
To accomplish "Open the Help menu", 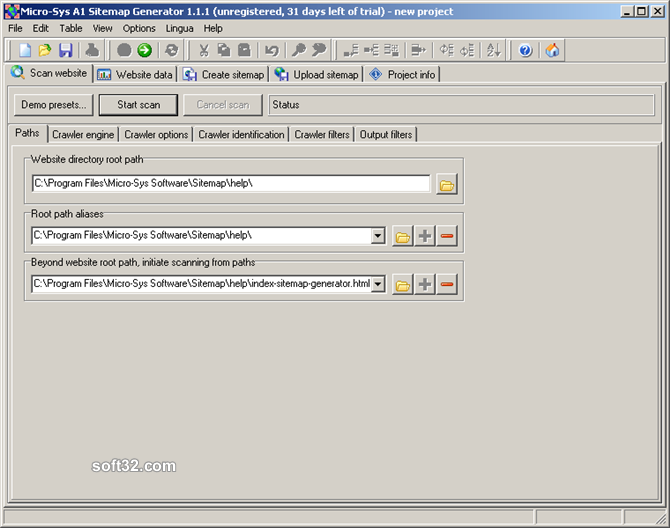I will [x=213, y=28].
